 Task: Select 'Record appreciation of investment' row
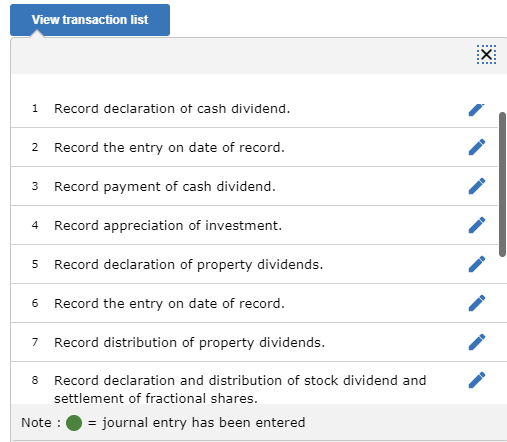[x=254, y=225]
